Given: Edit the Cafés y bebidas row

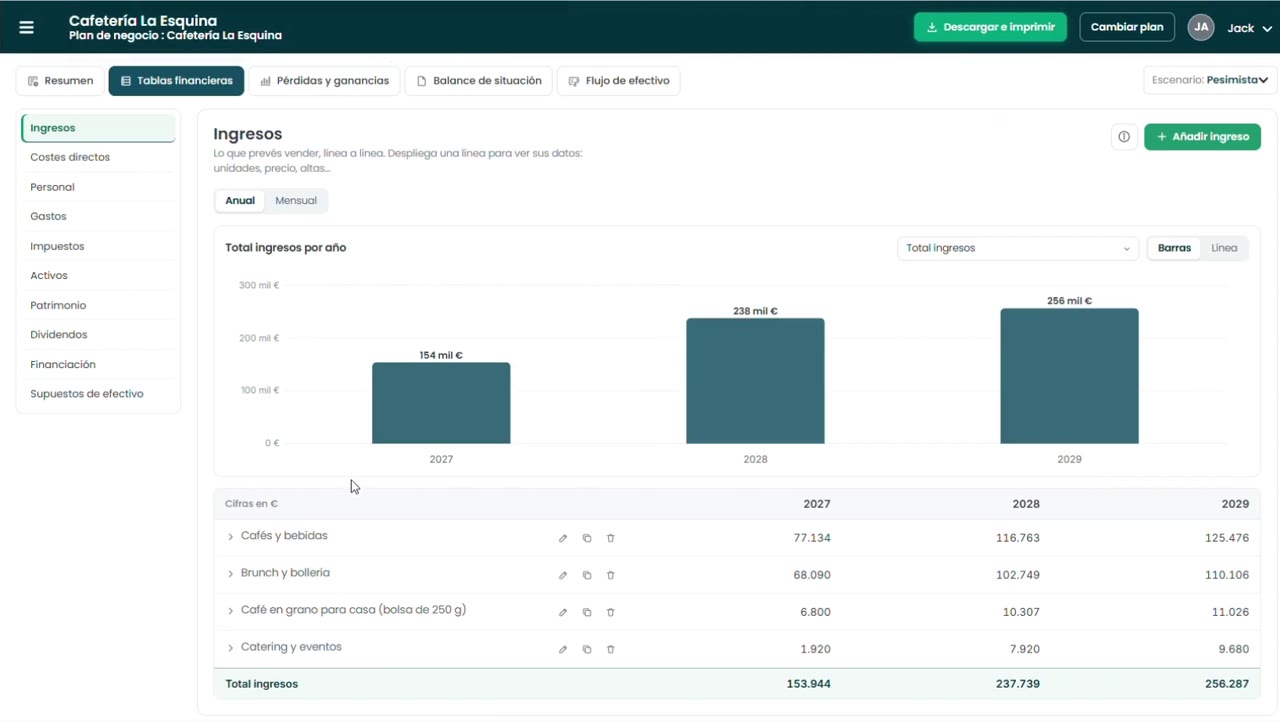Looking at the screenshot, I should tap(563, 538).
